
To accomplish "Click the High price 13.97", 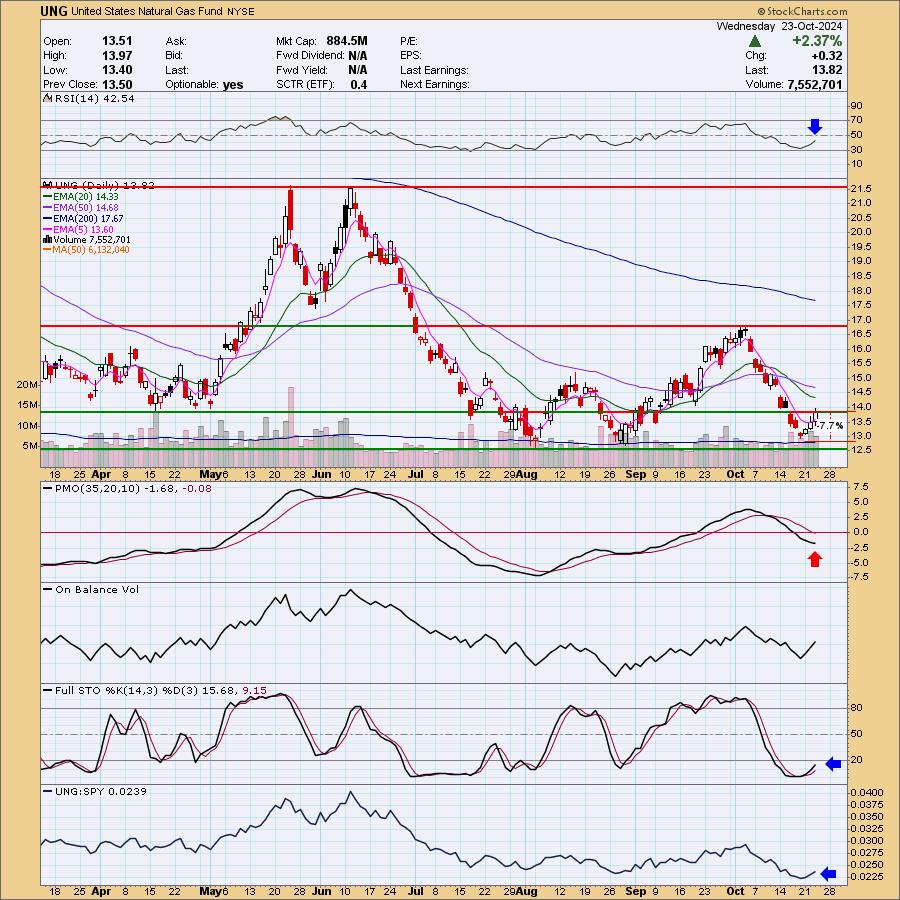I will coord(117,56).
